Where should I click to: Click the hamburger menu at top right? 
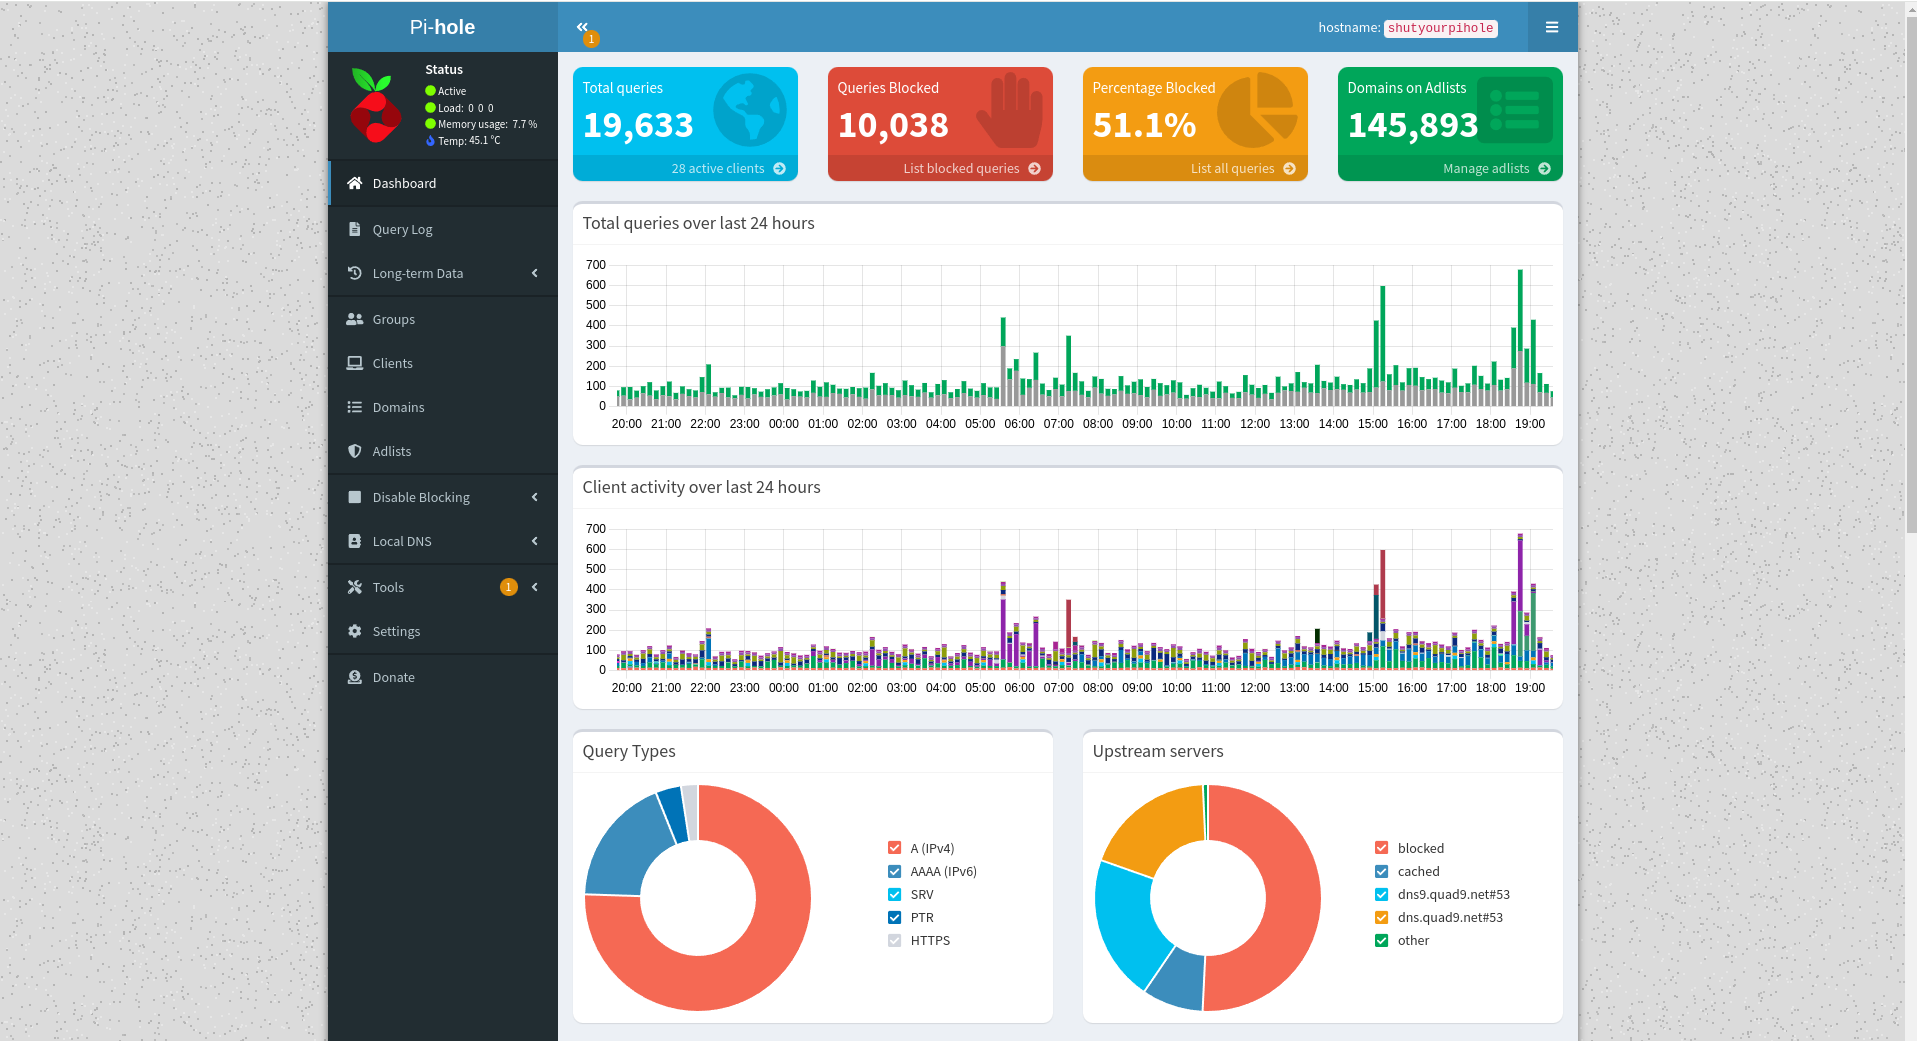[x=1551, y=27]
